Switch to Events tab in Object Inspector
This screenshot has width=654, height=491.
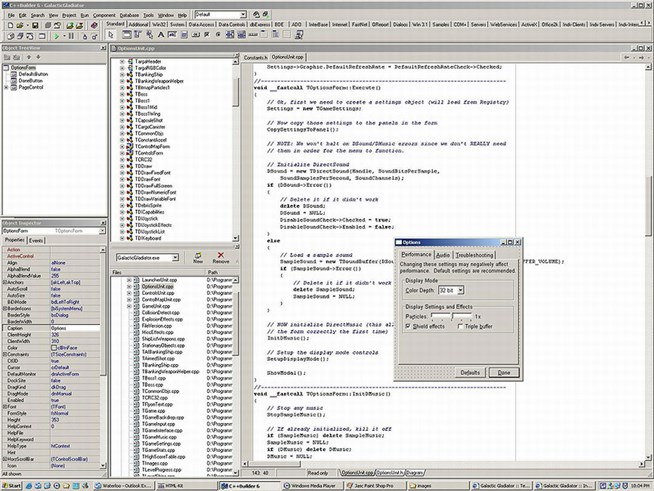[x=36, y=240]
